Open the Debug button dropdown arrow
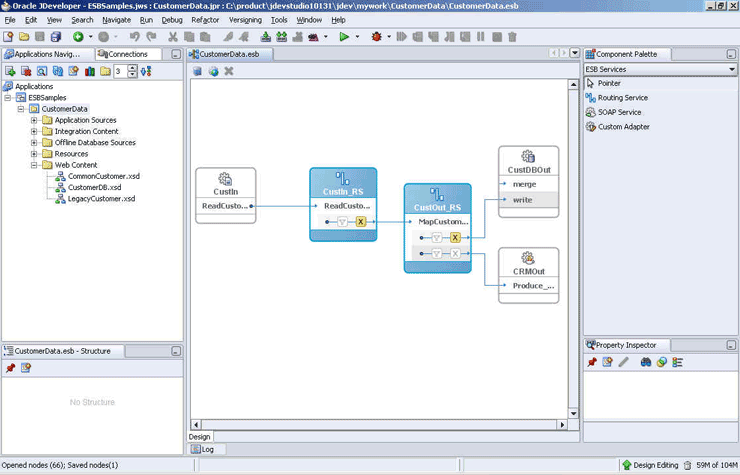 (389, 37)
